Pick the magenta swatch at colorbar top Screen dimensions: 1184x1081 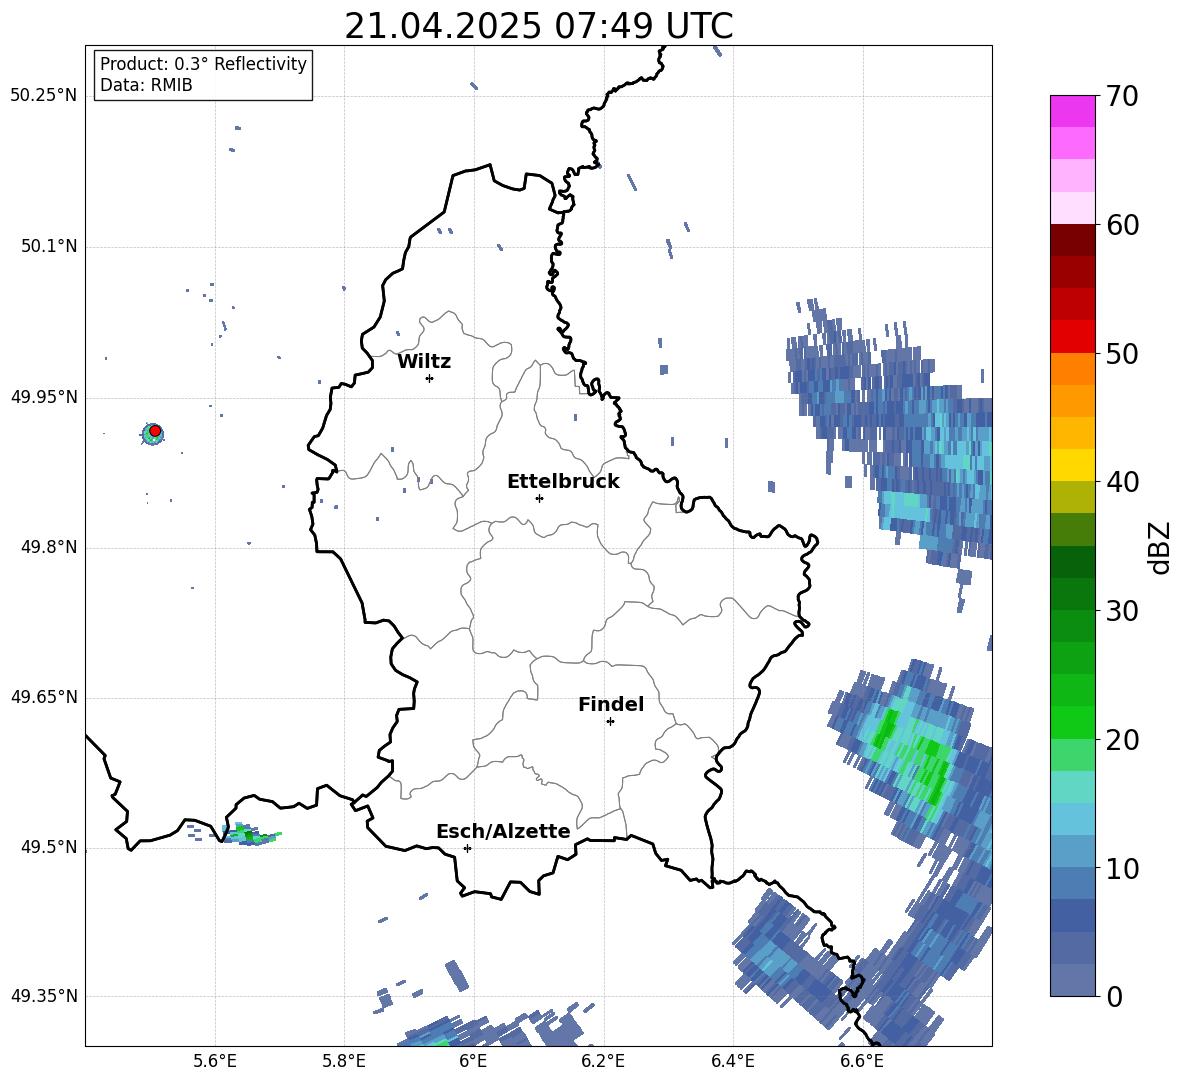click(1072, 112)
